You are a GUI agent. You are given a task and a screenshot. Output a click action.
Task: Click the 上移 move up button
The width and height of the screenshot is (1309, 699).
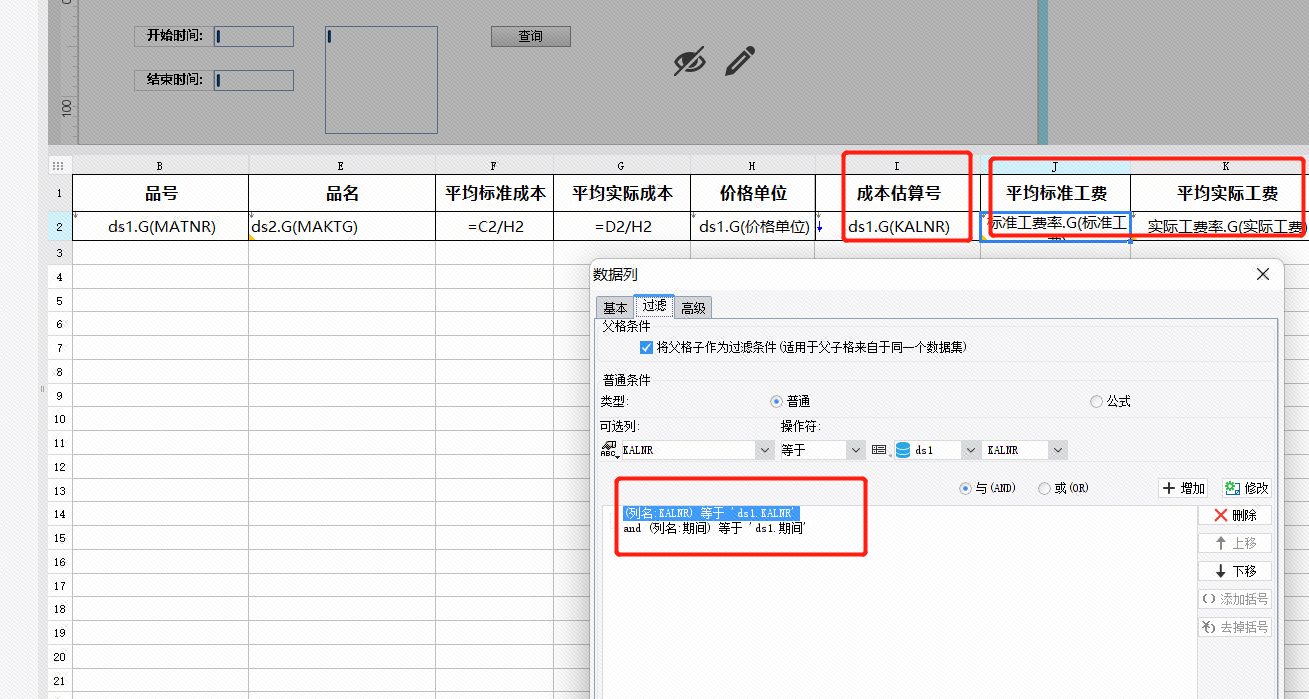coord(1234,543)
